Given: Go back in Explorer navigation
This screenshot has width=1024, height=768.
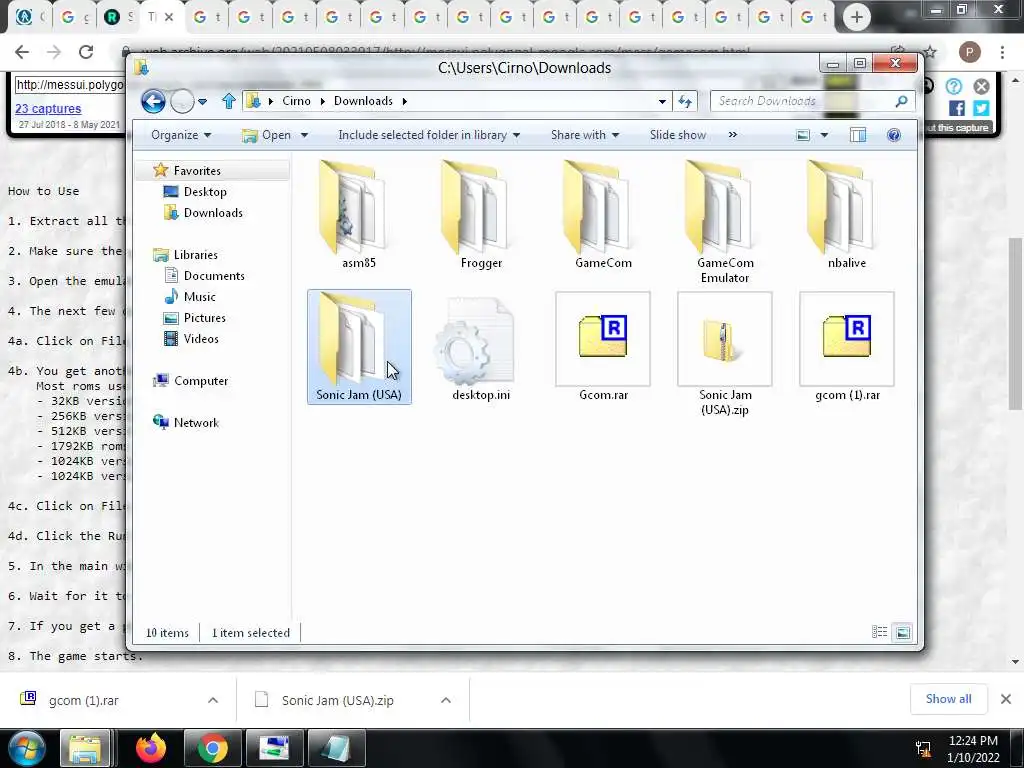Looking at the screenshot, I should (x=153, y=101).
